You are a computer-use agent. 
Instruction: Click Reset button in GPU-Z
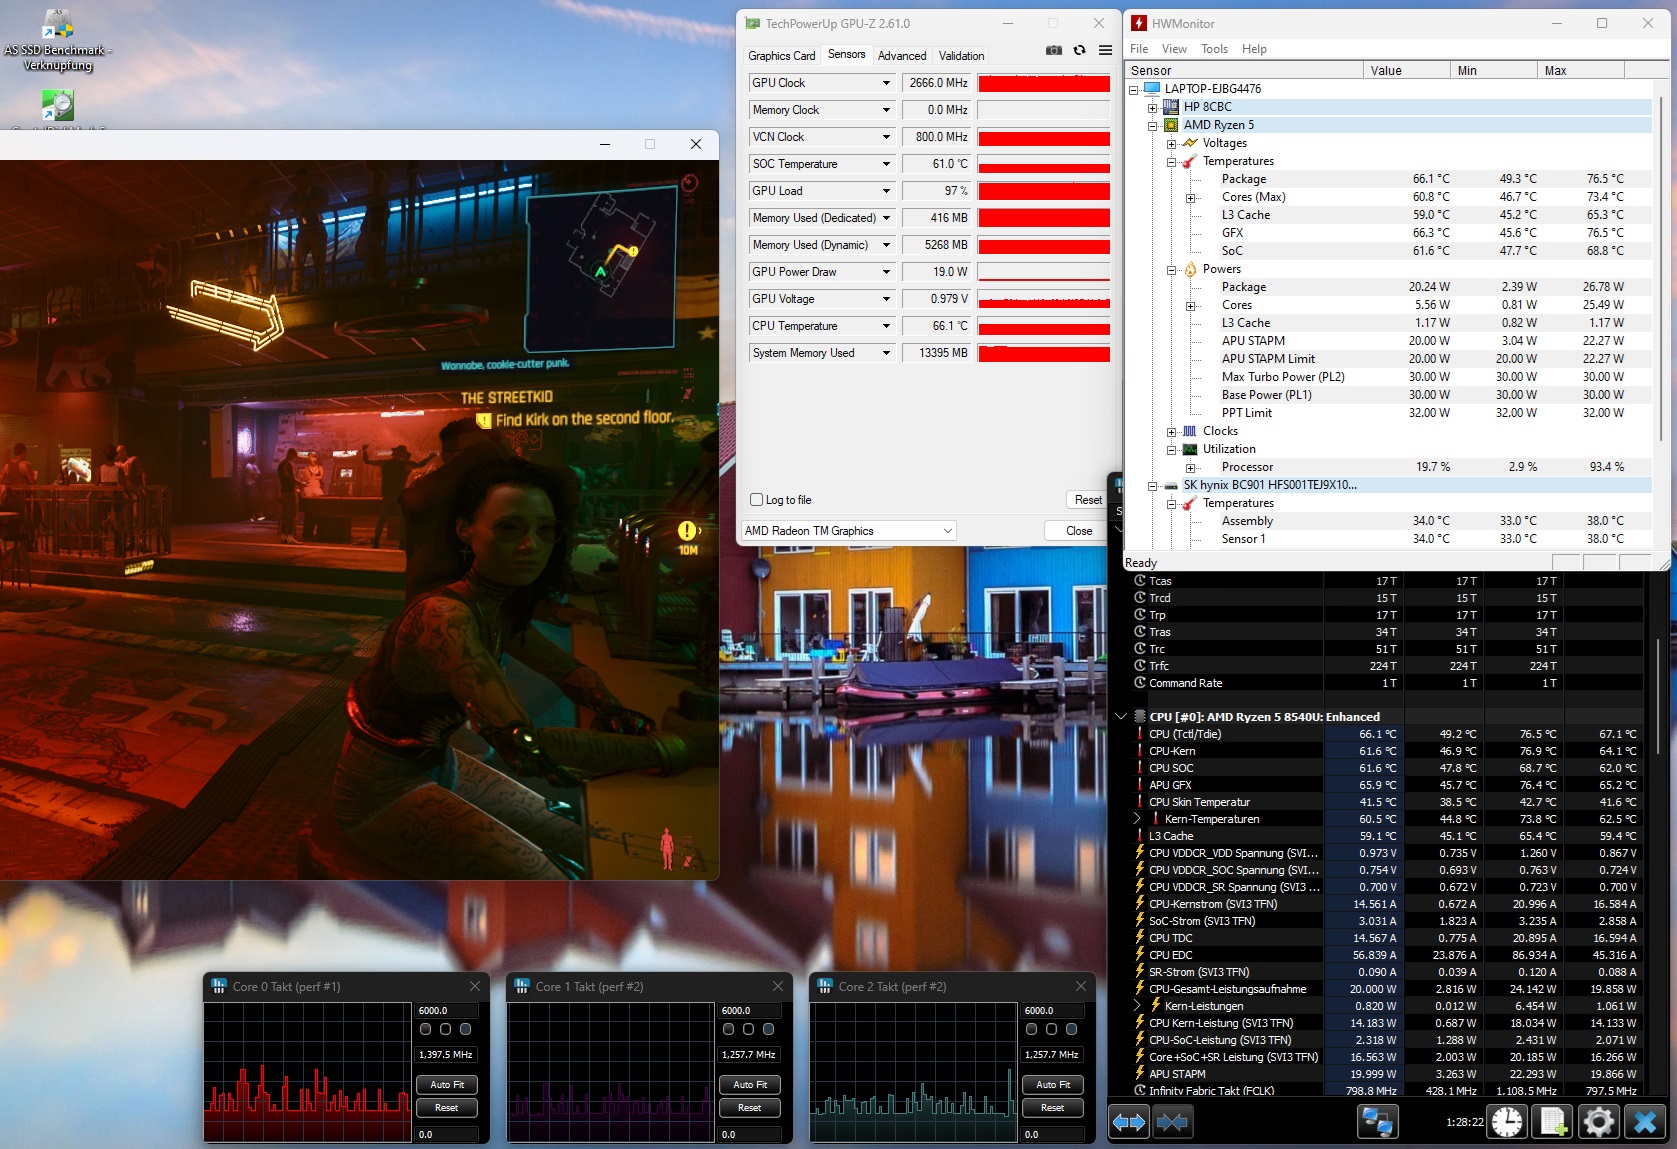point(1087,500)
